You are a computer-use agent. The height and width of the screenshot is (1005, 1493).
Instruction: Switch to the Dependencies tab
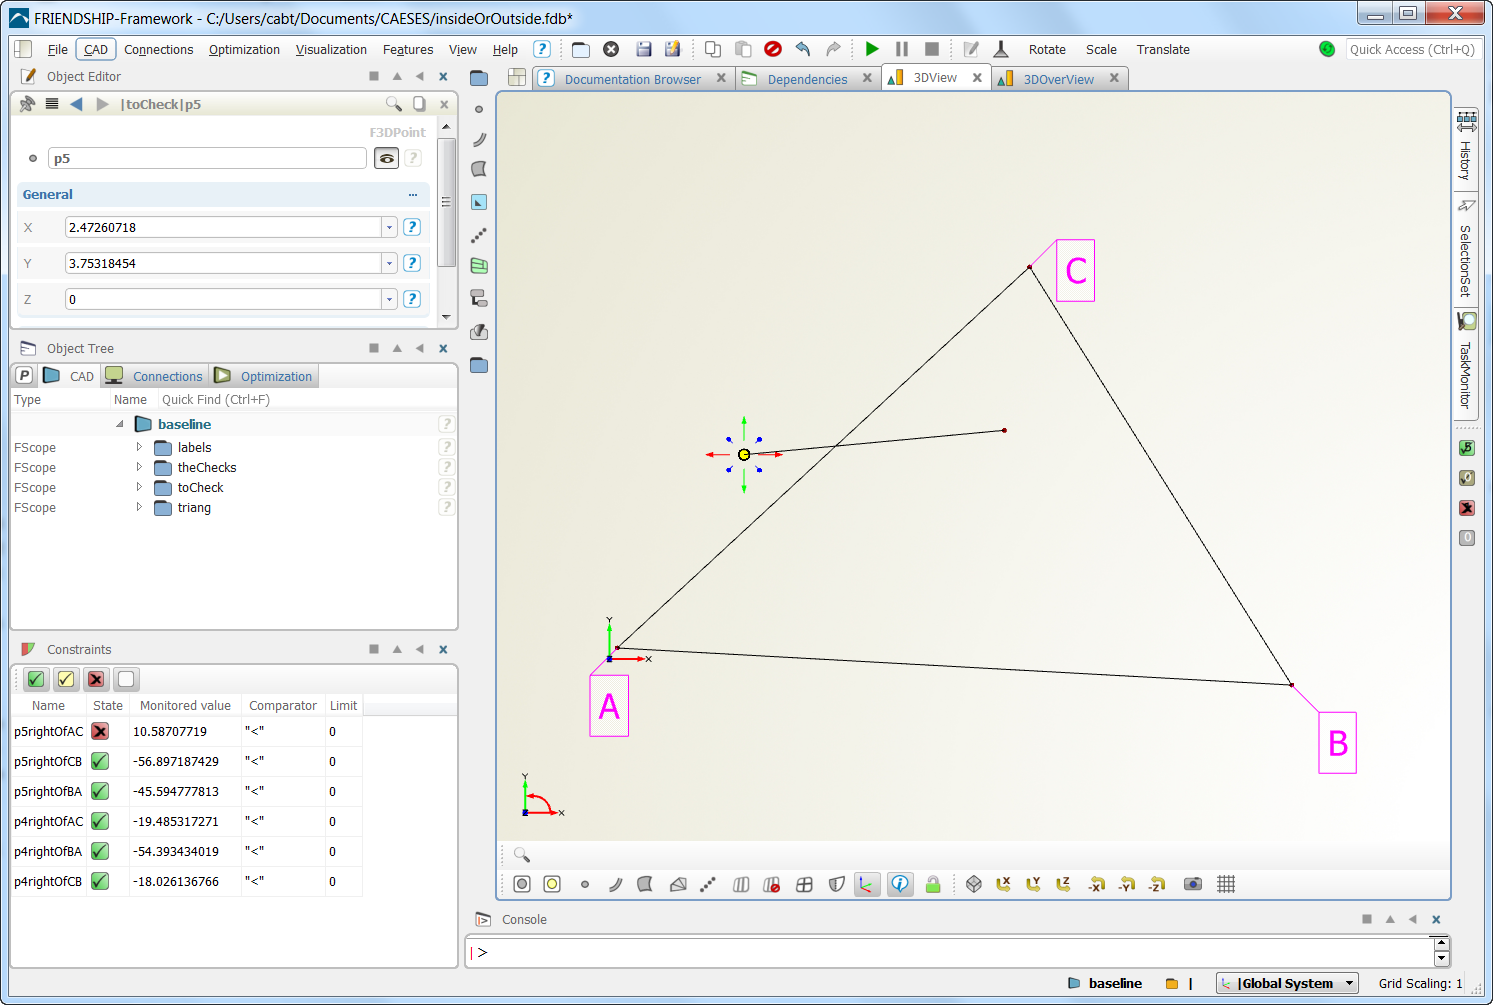coord(806,78)
